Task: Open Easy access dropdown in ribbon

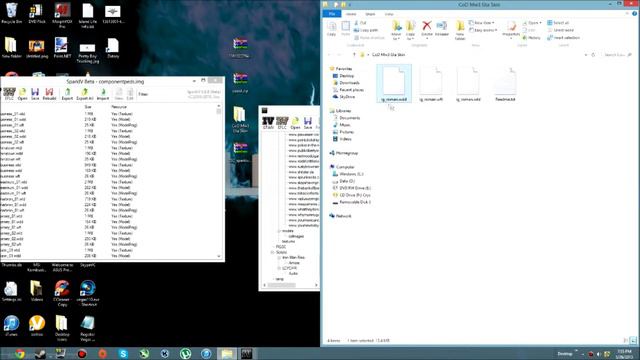Action: click(483, 30)
